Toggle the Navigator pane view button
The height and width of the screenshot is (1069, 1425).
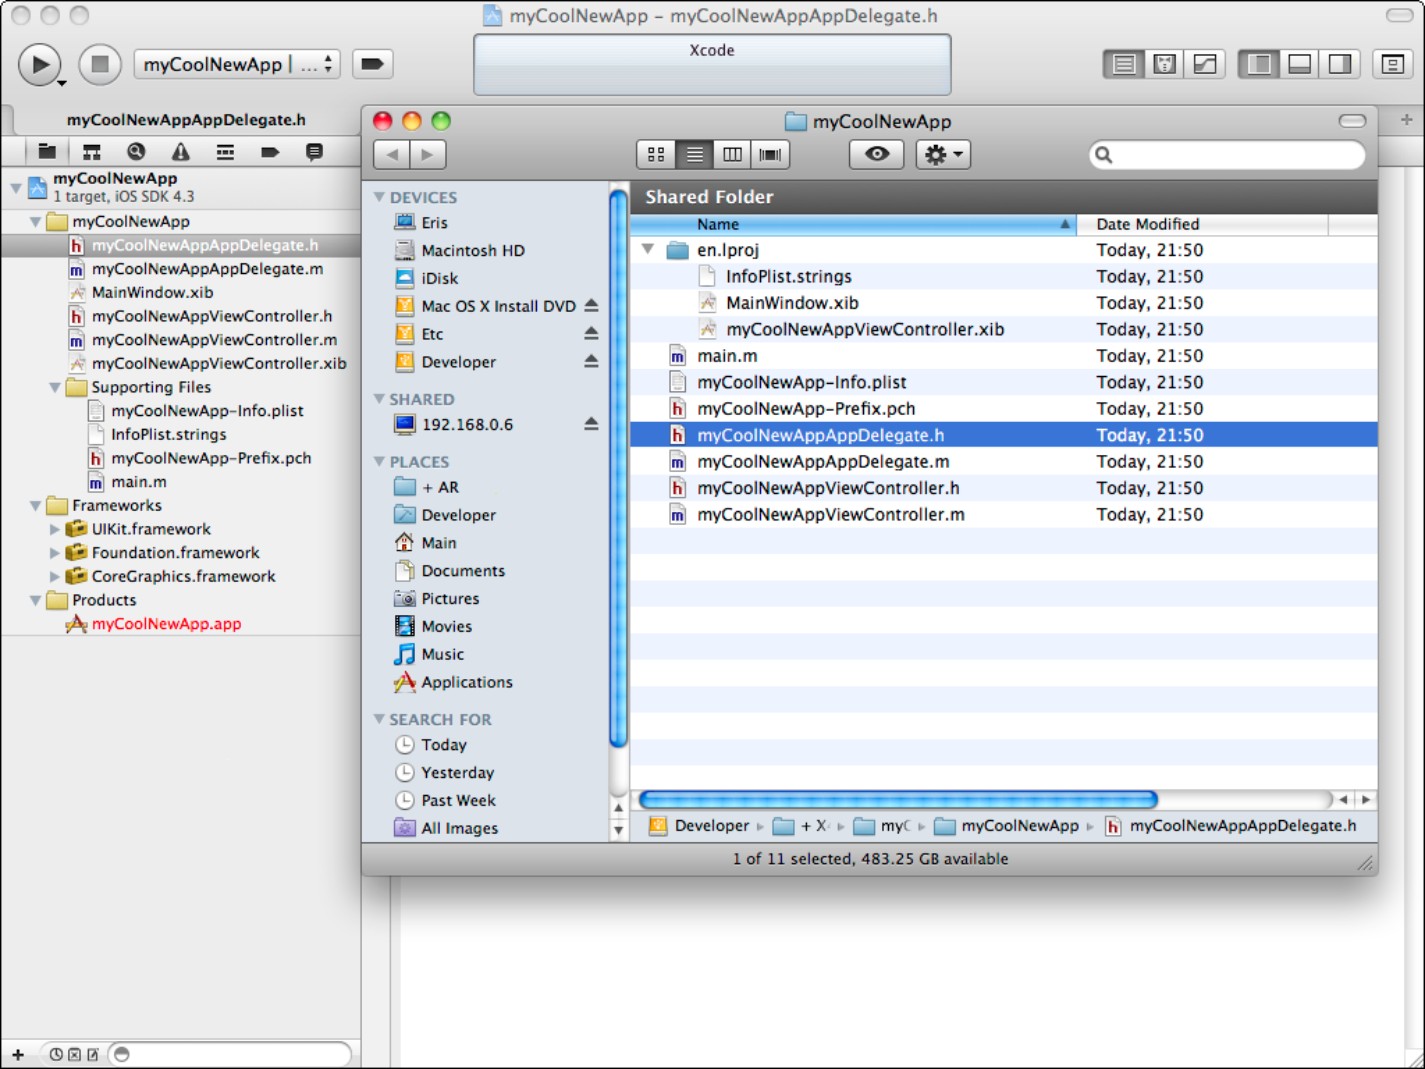pyautogui.click(x=1259, y=64)
